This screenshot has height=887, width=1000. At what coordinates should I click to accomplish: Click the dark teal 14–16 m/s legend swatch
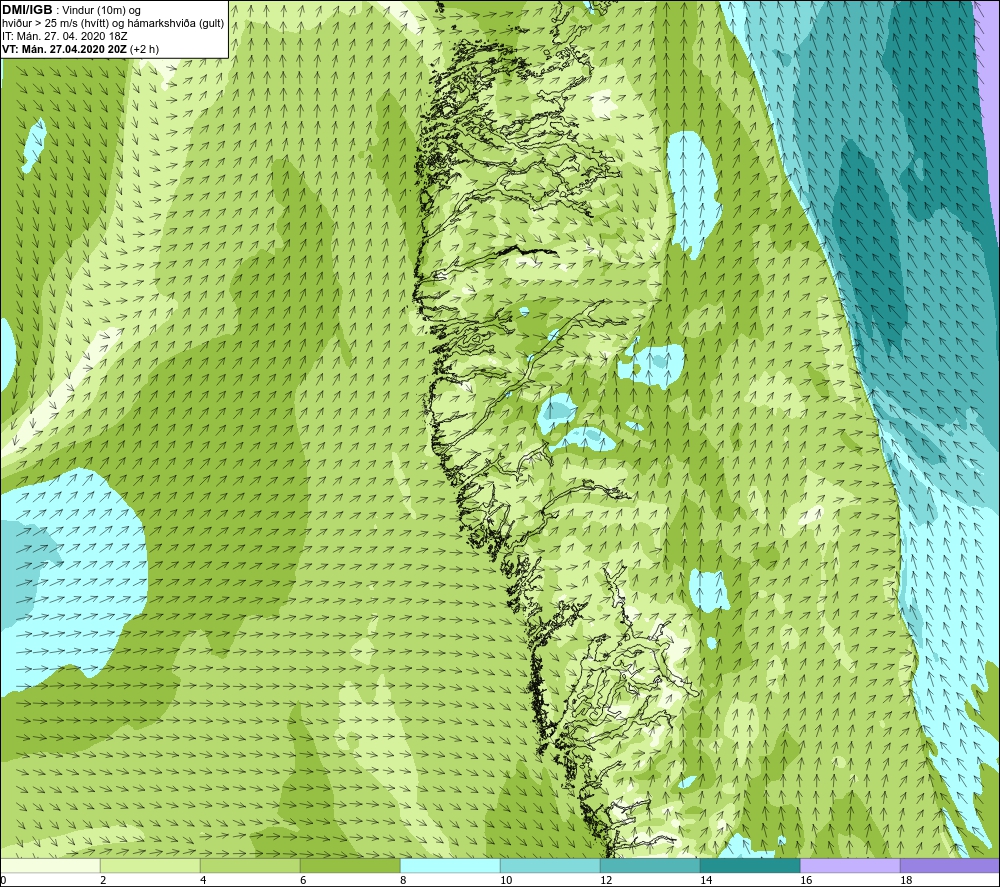tap(750, 865)
